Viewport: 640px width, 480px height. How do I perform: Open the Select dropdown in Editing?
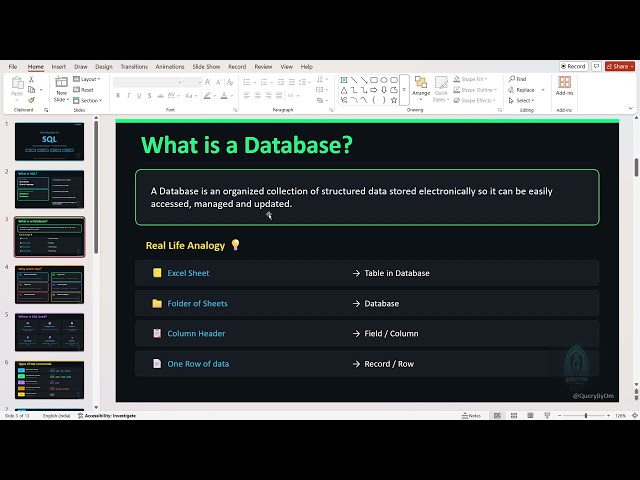pos(521,100)
